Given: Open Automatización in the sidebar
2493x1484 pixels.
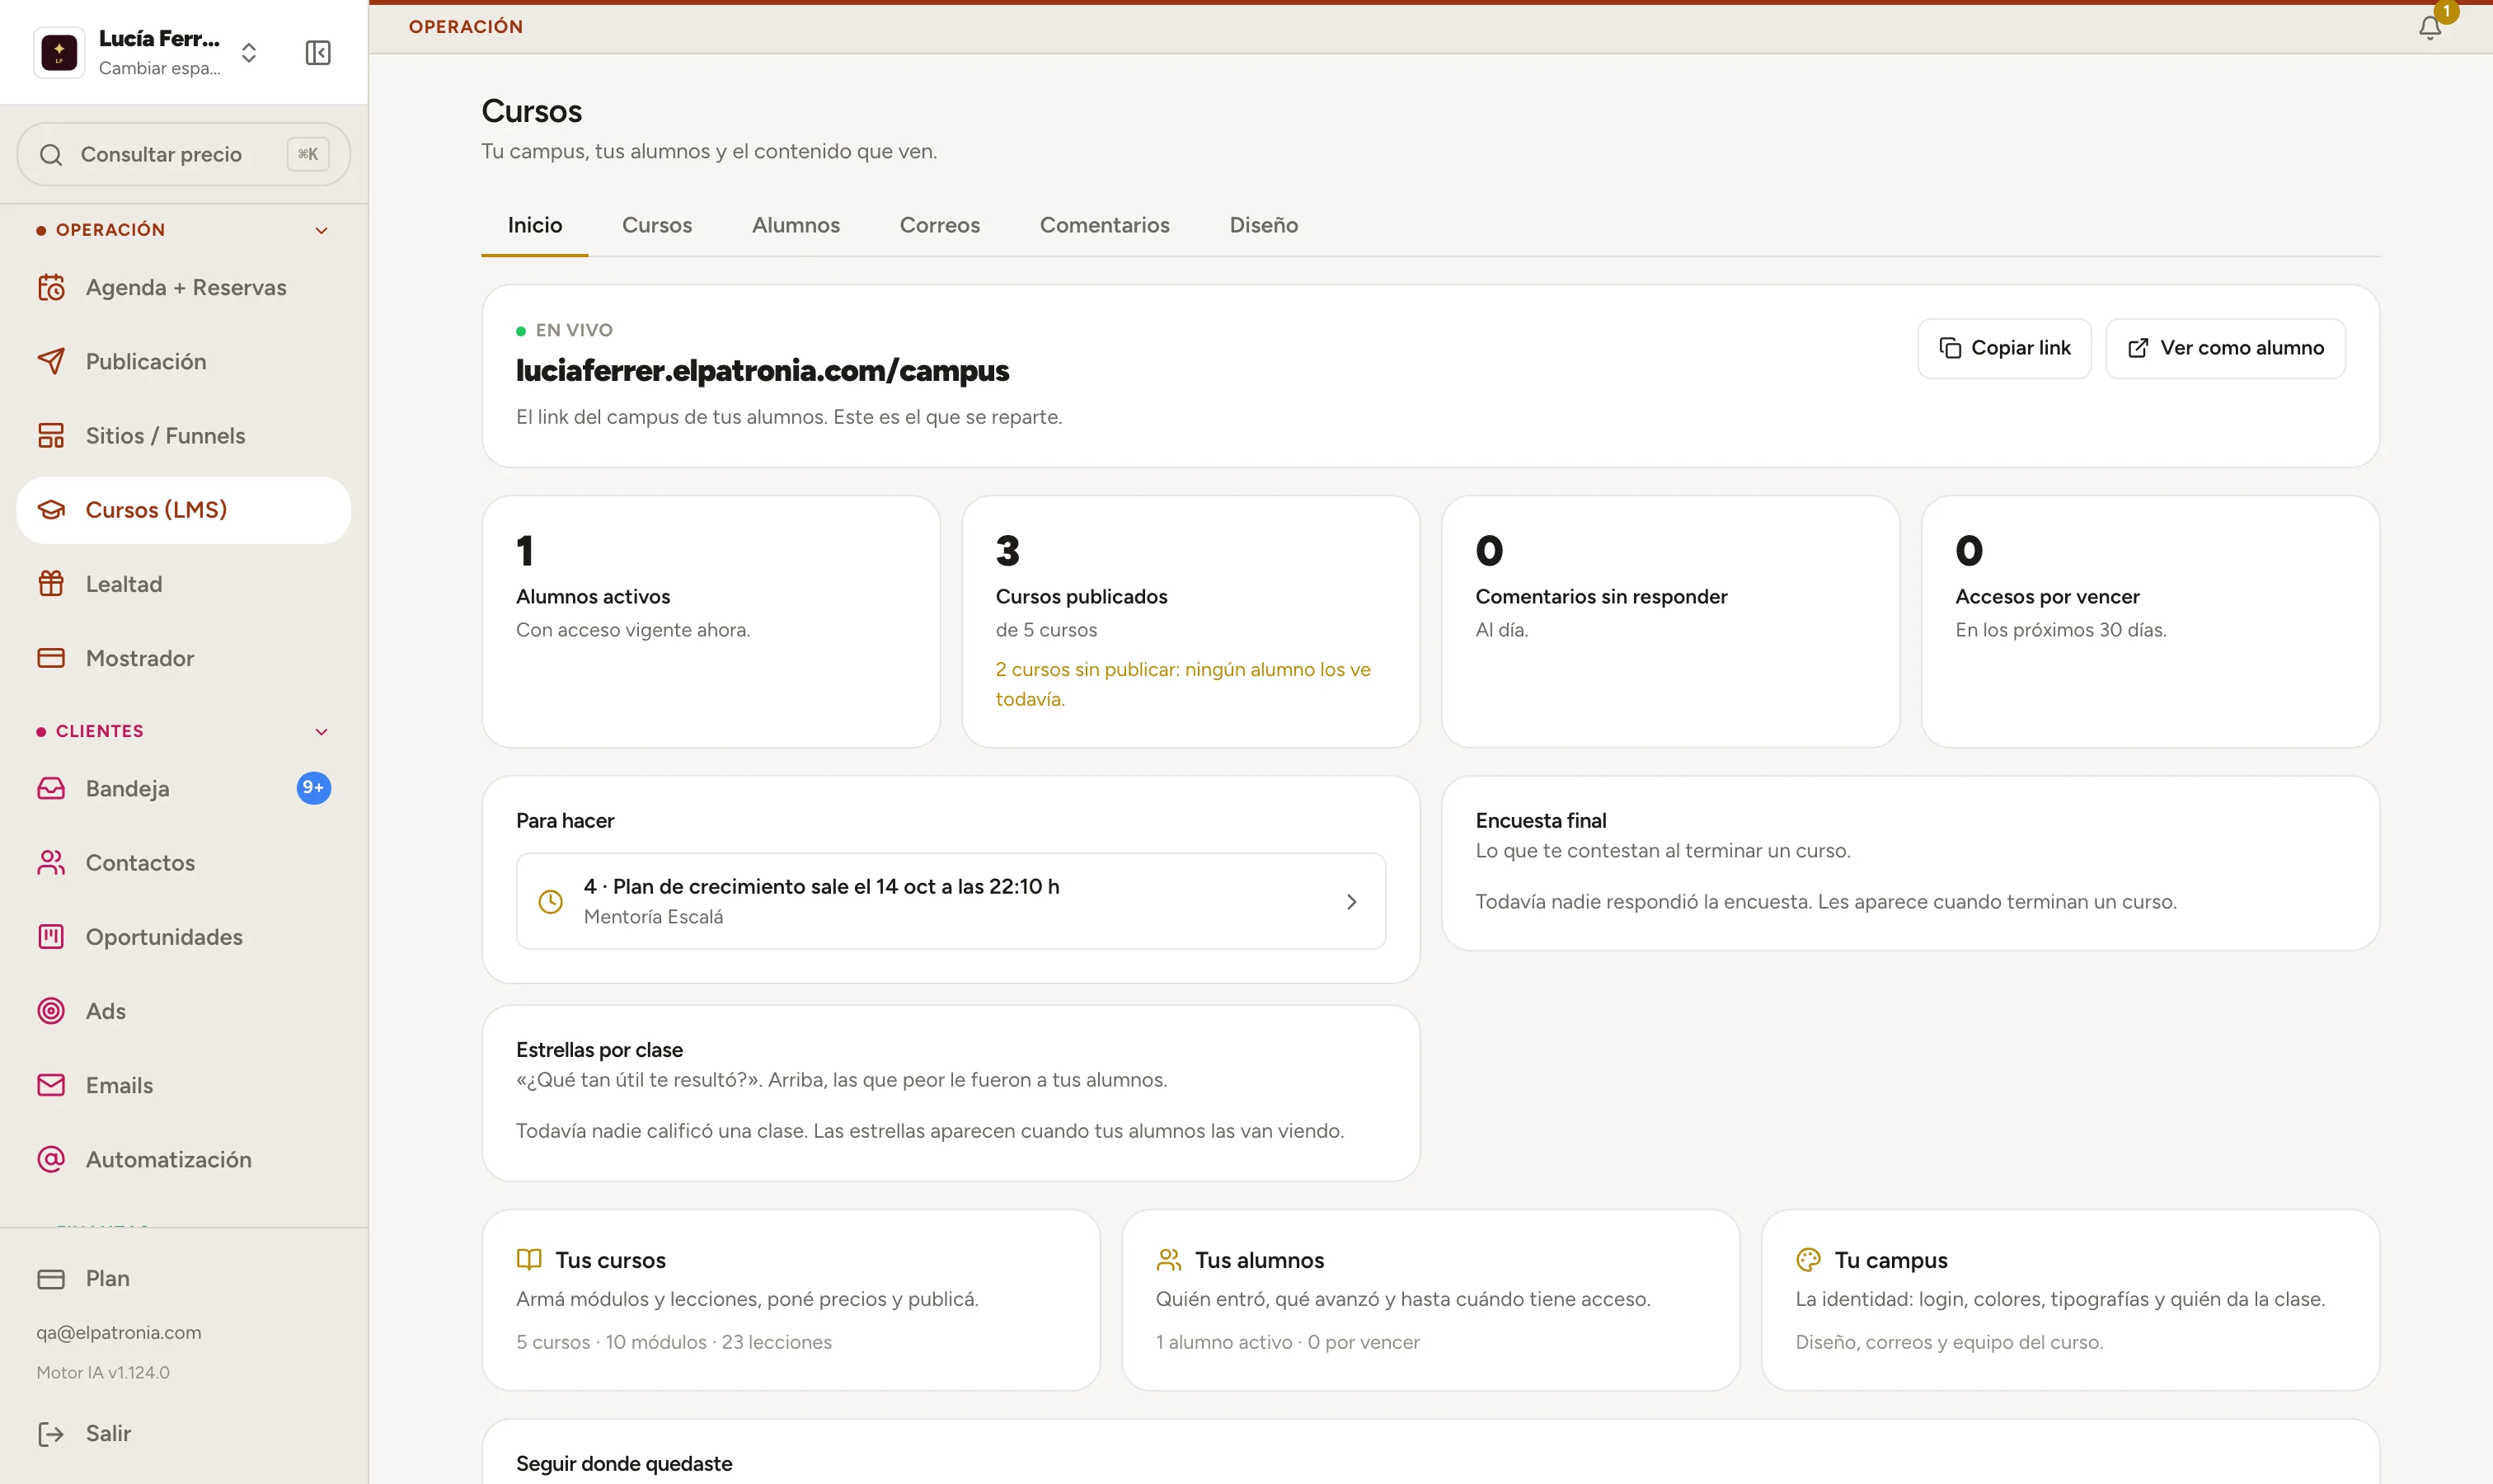Looking at the screenshot, I should tap(184, 1160).
